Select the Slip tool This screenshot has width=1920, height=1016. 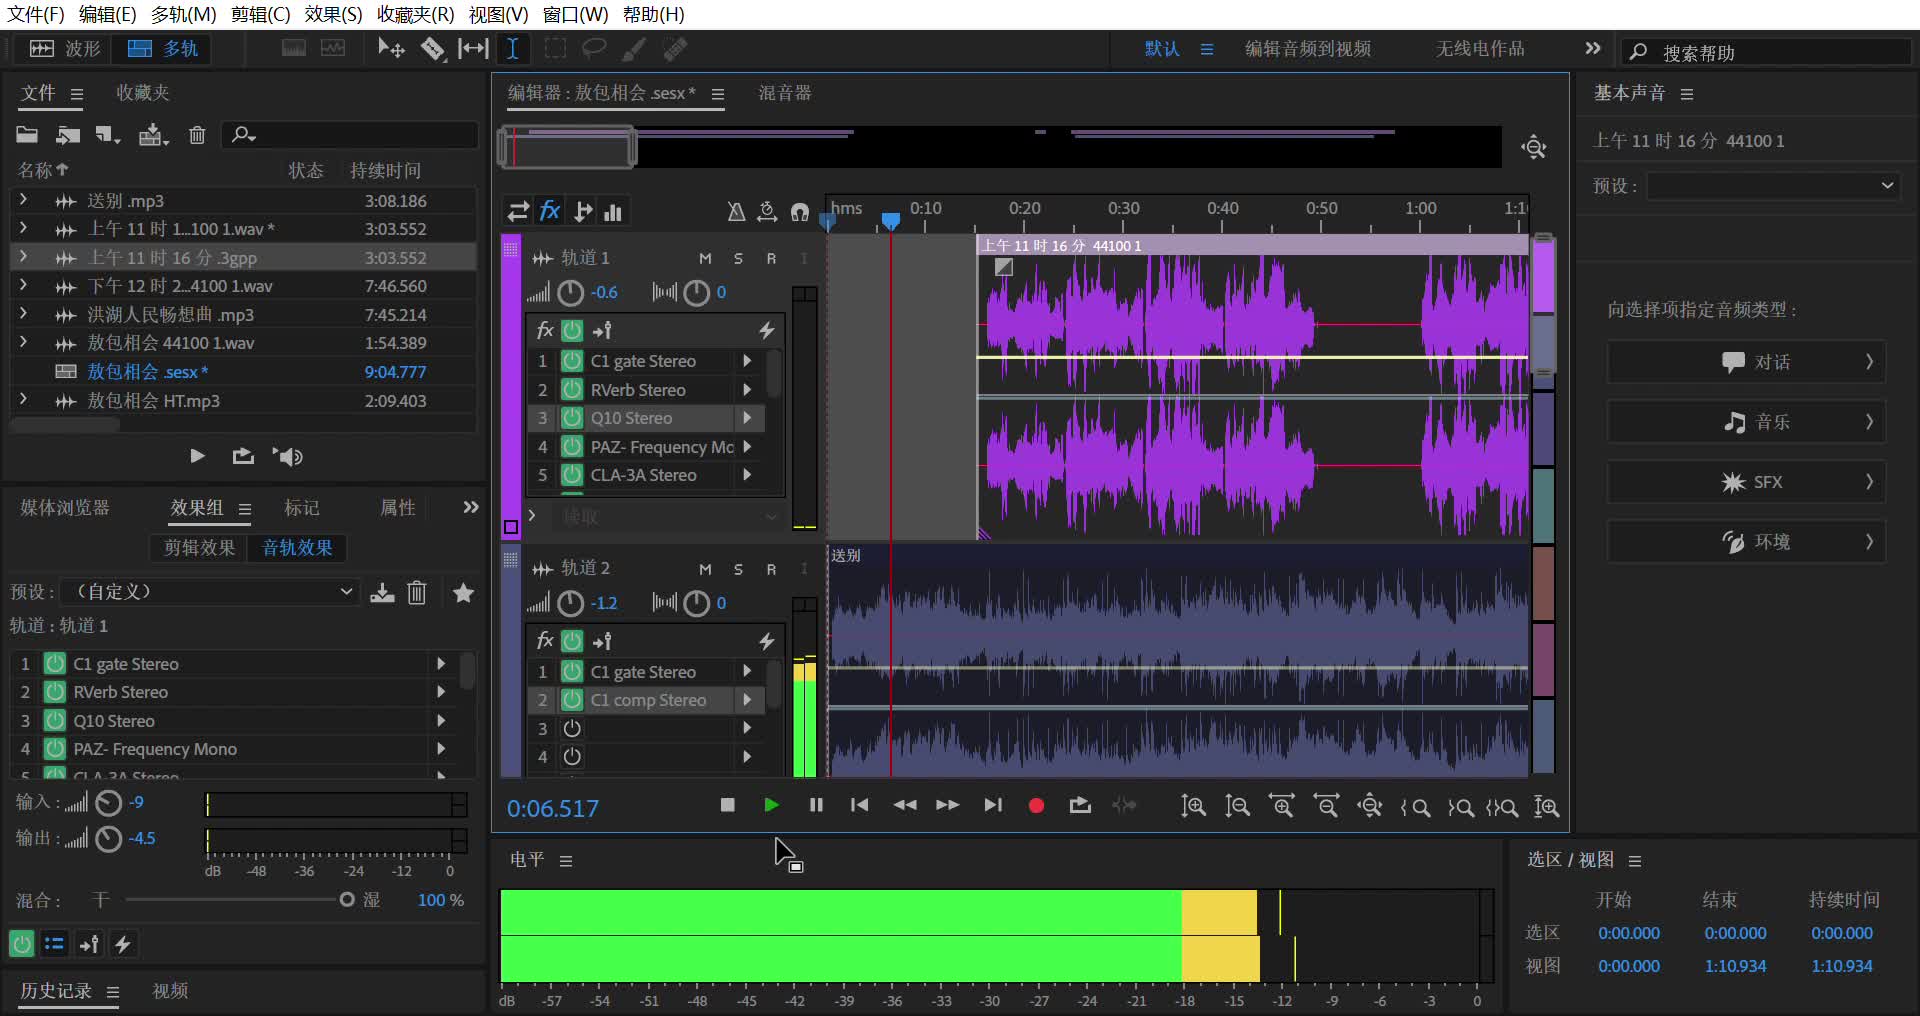(473, 48)
